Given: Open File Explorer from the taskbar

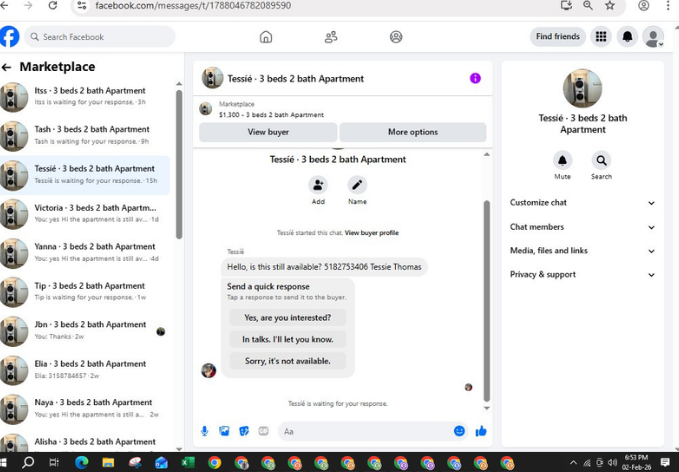Looking at the screenshot, I should click(108, 462).
